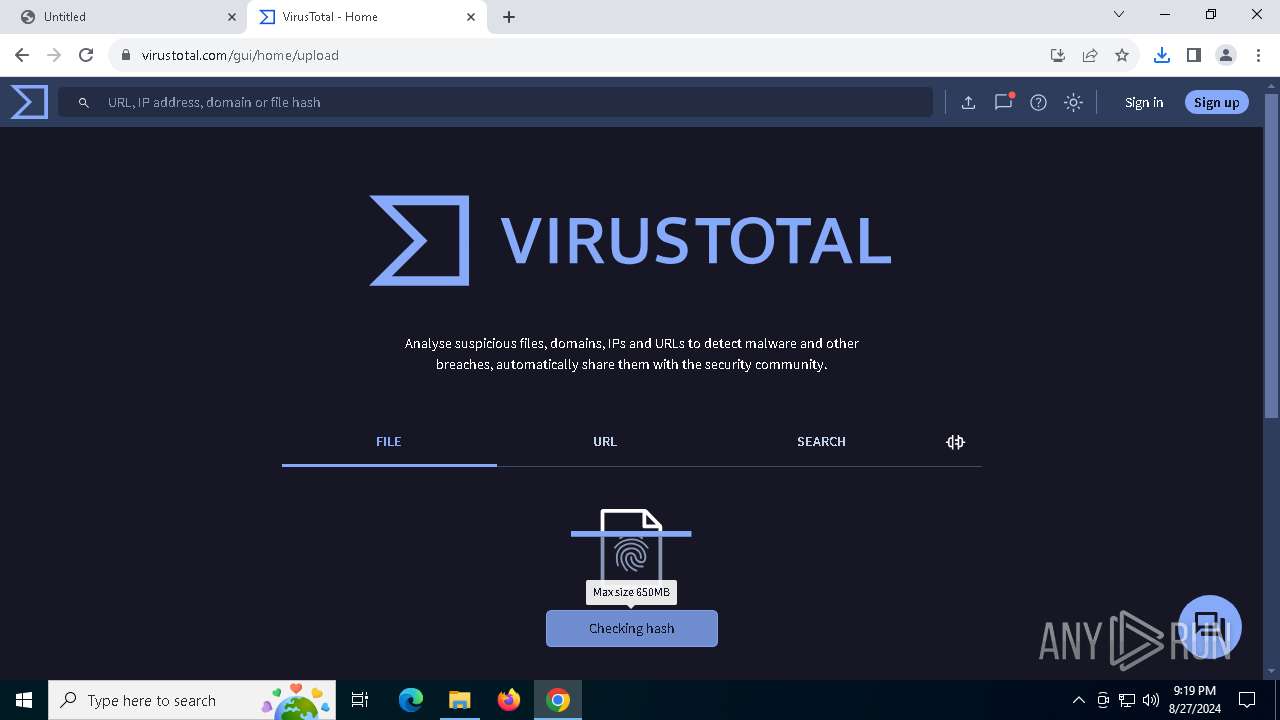The width and height of the screenshot is (1280, 720).
Task: Open a new browser tab with plus
Action: [x=509, y=17]
